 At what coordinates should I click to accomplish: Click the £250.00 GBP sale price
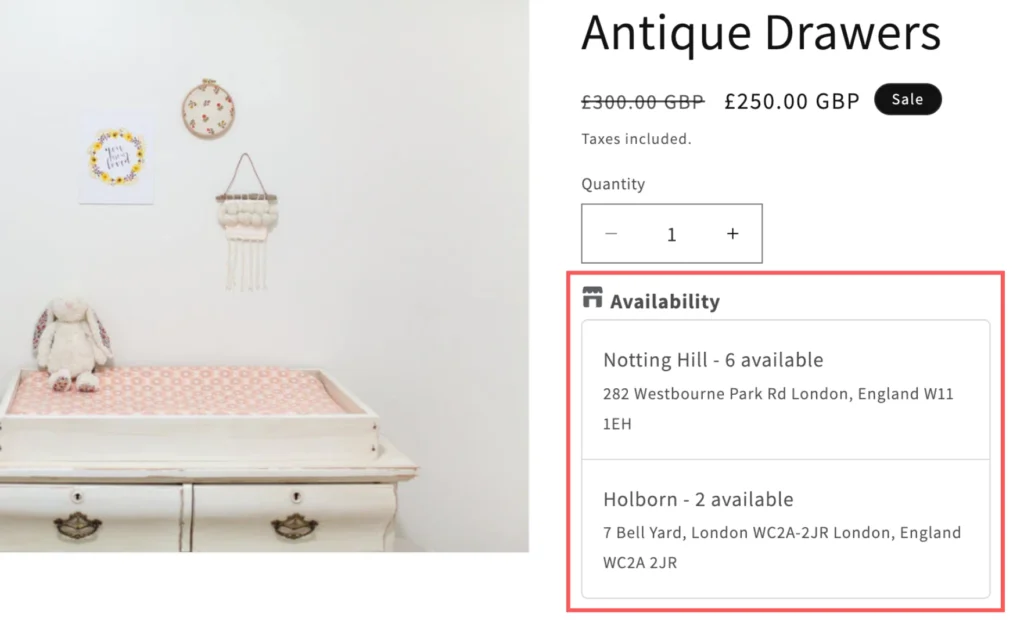click(792, 101)
